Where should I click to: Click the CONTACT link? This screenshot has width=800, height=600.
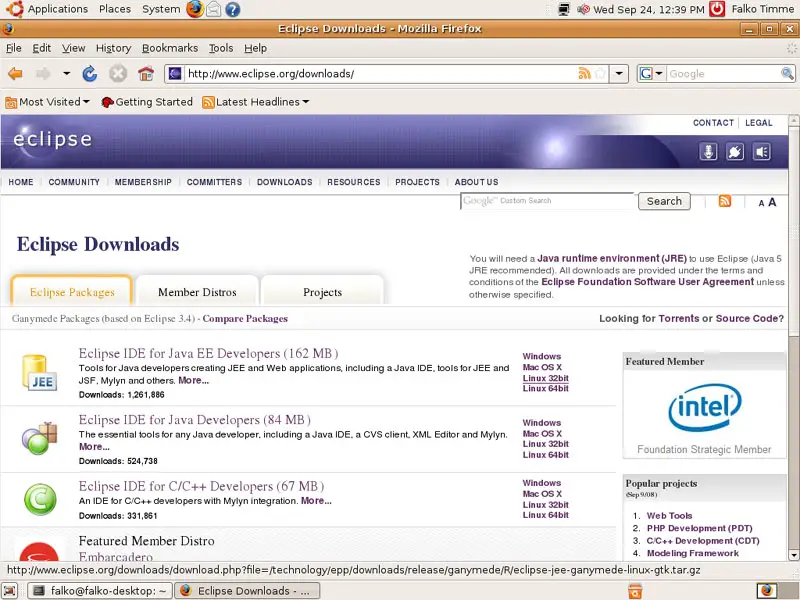(x=713, y=122)
